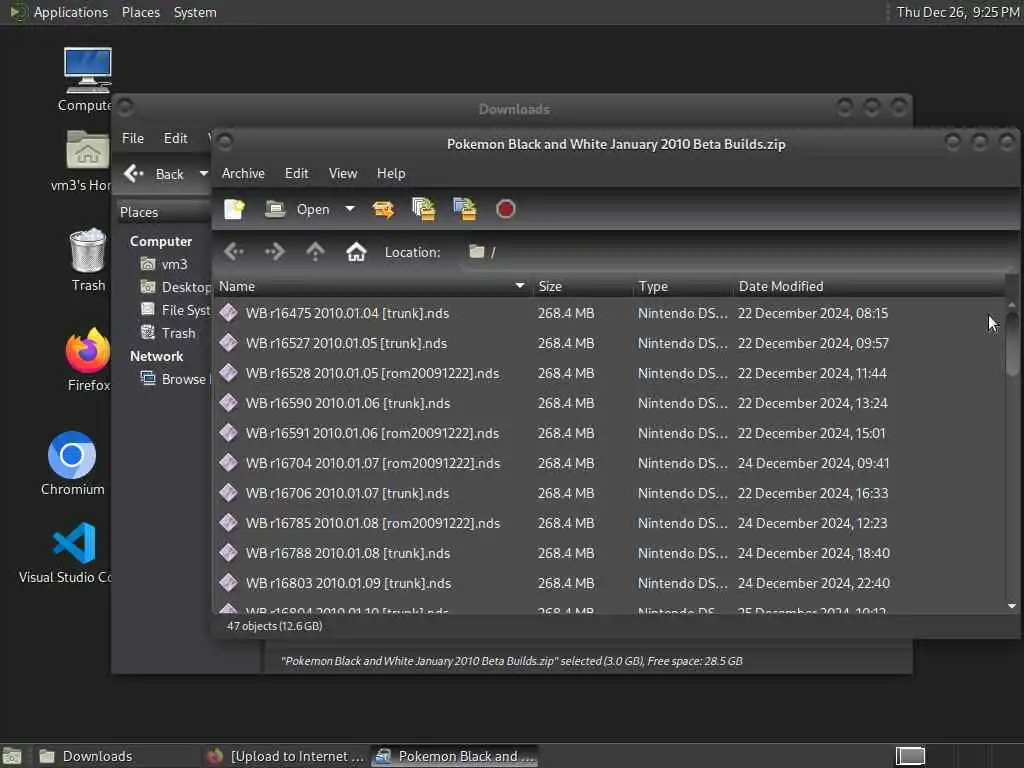The width and height of the screenshot is (1024, 768).
Task: Click the Show Desktop taskbar icon
Action: click(x=12, y=756)
